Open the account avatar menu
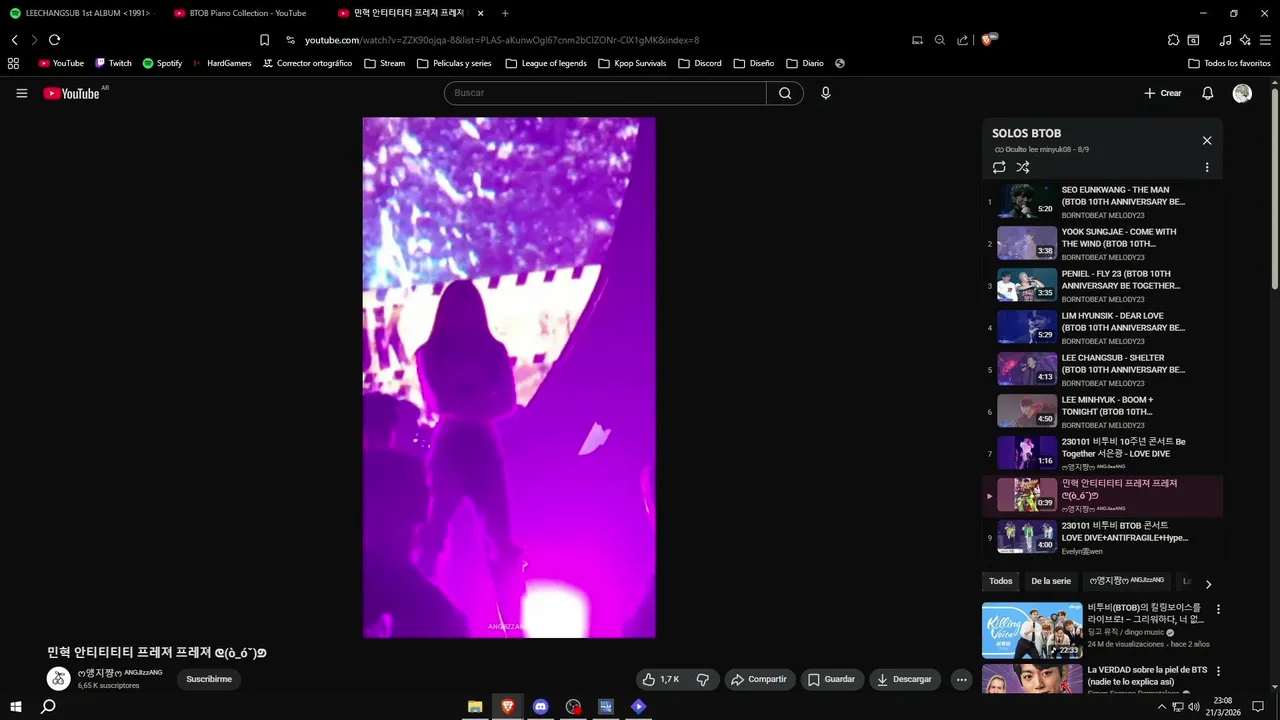Screen dimensions: 1280x720 click(1242, 93)
